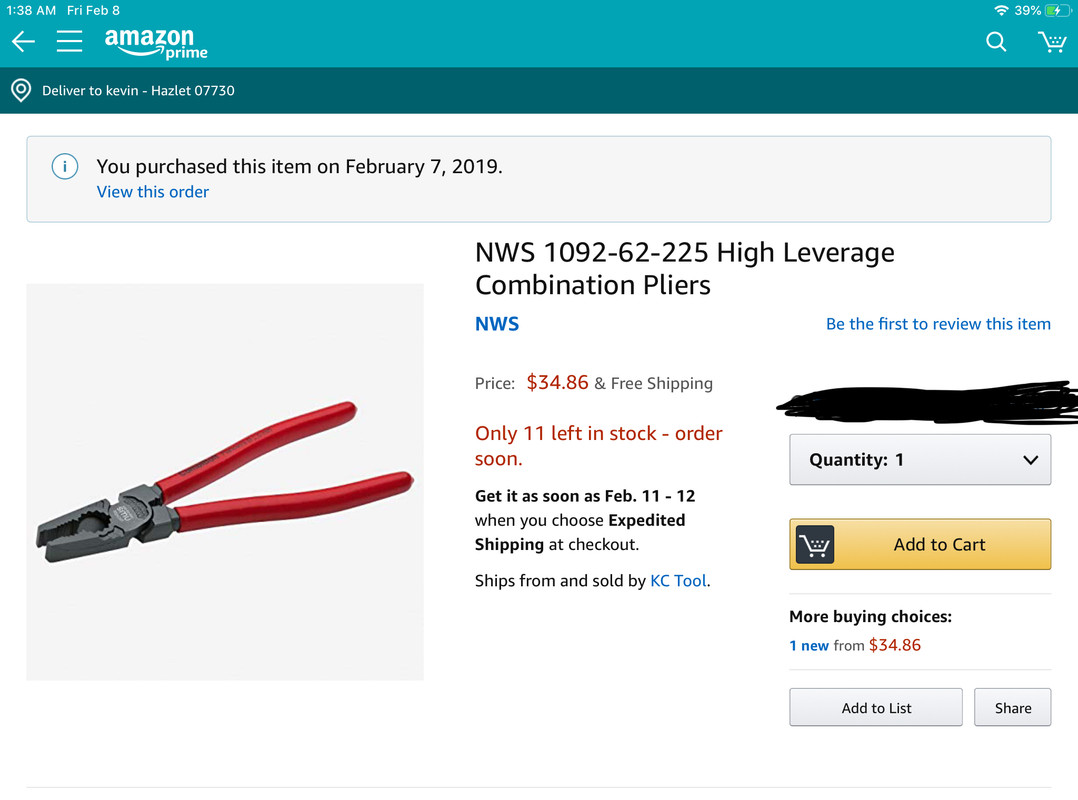Click Be the first to review this item
Screen dimensions: 1078x800
point(938,324)
